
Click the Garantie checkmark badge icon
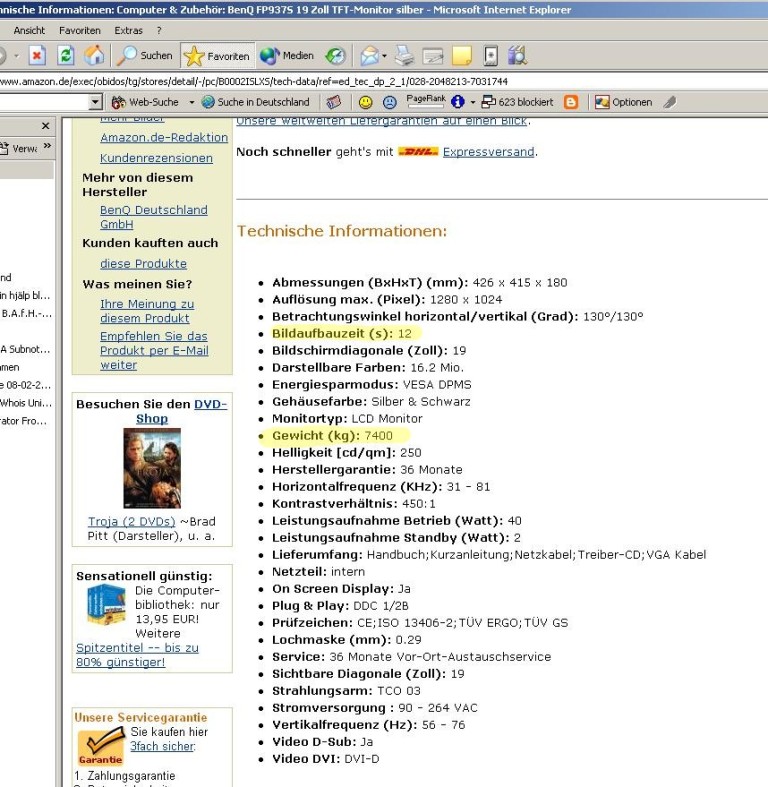pos(101,746)
